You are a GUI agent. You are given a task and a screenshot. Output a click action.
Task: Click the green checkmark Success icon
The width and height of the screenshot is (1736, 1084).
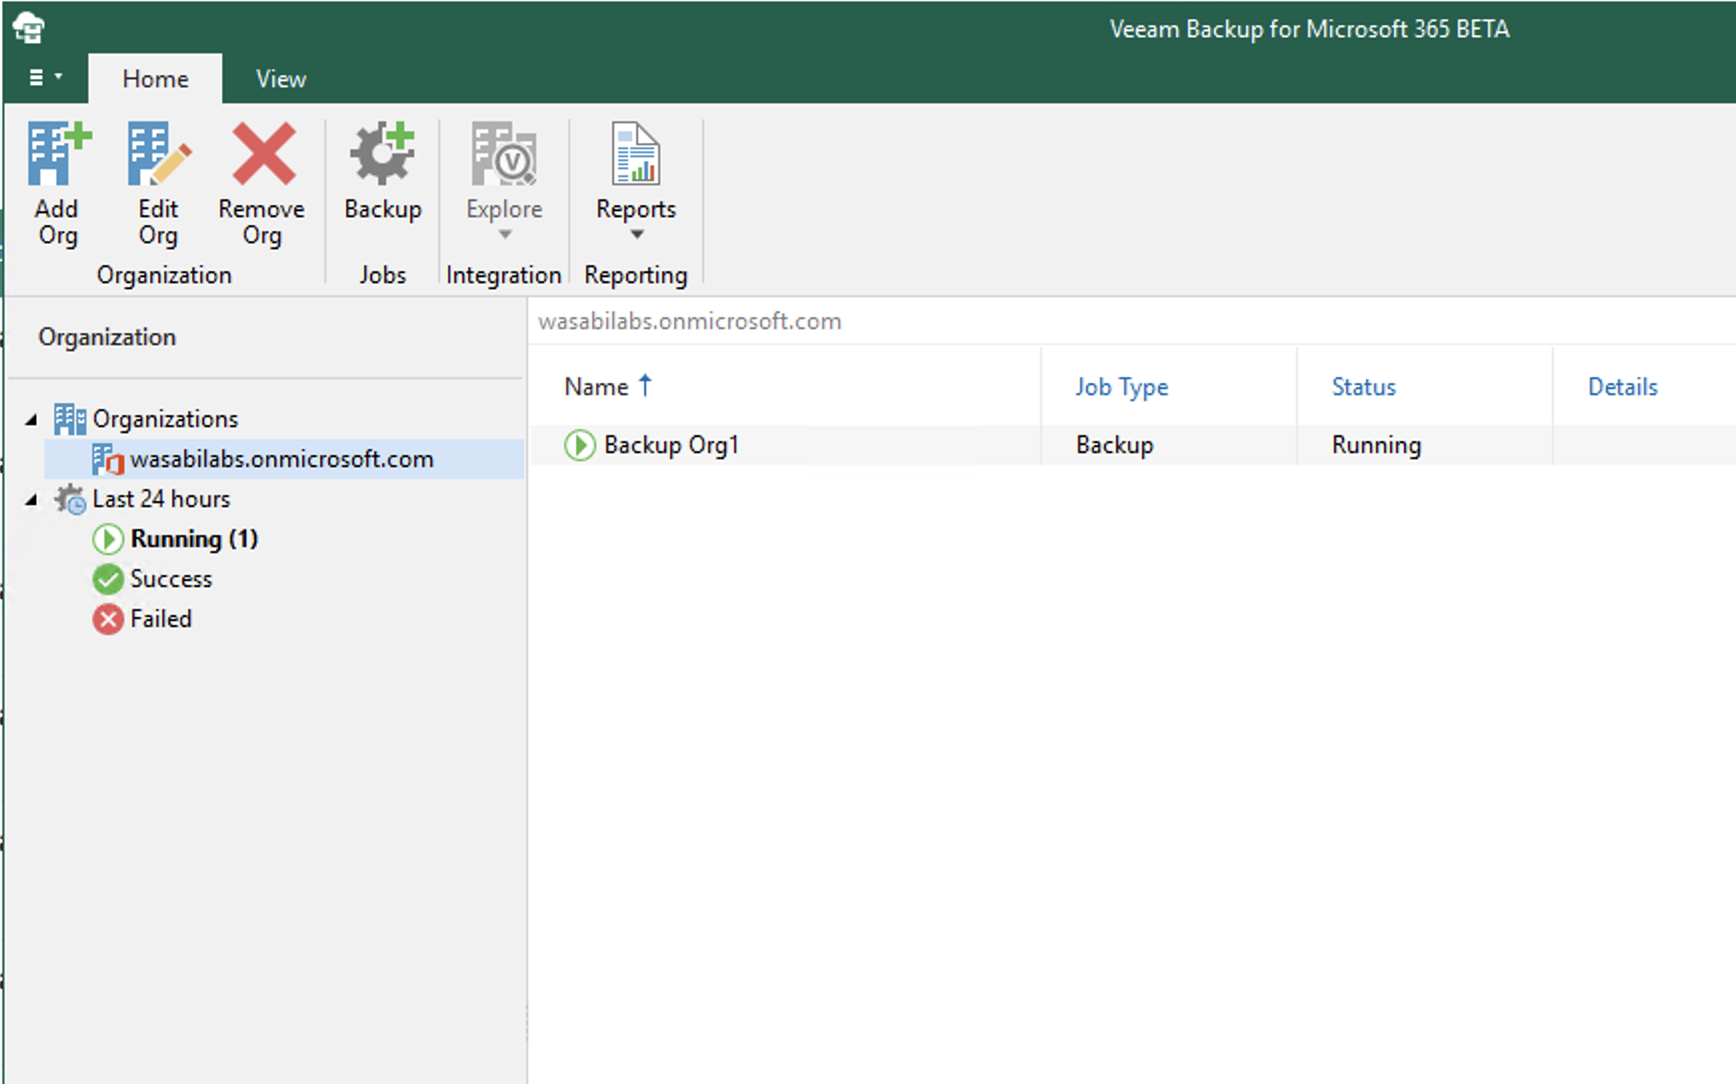pos(108,579)
